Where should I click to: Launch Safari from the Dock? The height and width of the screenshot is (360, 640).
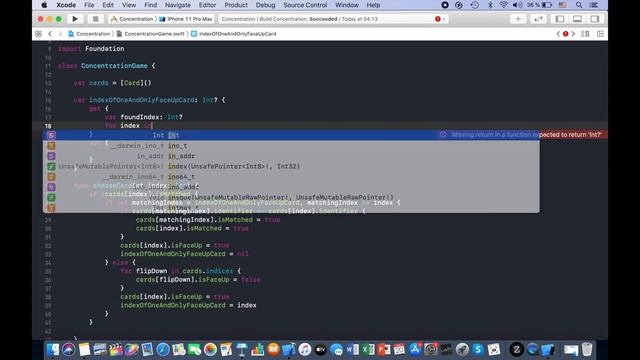[163, 349]
